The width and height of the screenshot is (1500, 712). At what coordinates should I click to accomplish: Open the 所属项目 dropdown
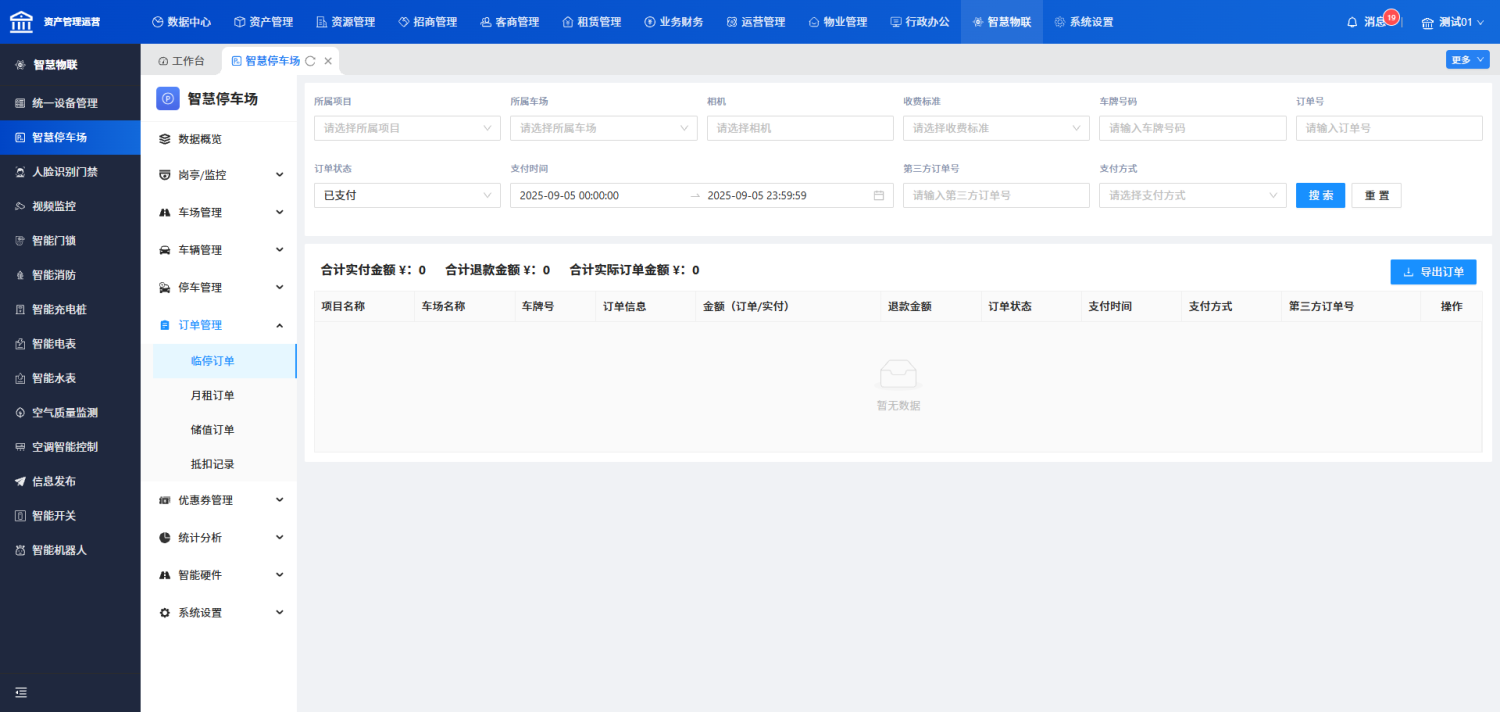pos(407,128)
